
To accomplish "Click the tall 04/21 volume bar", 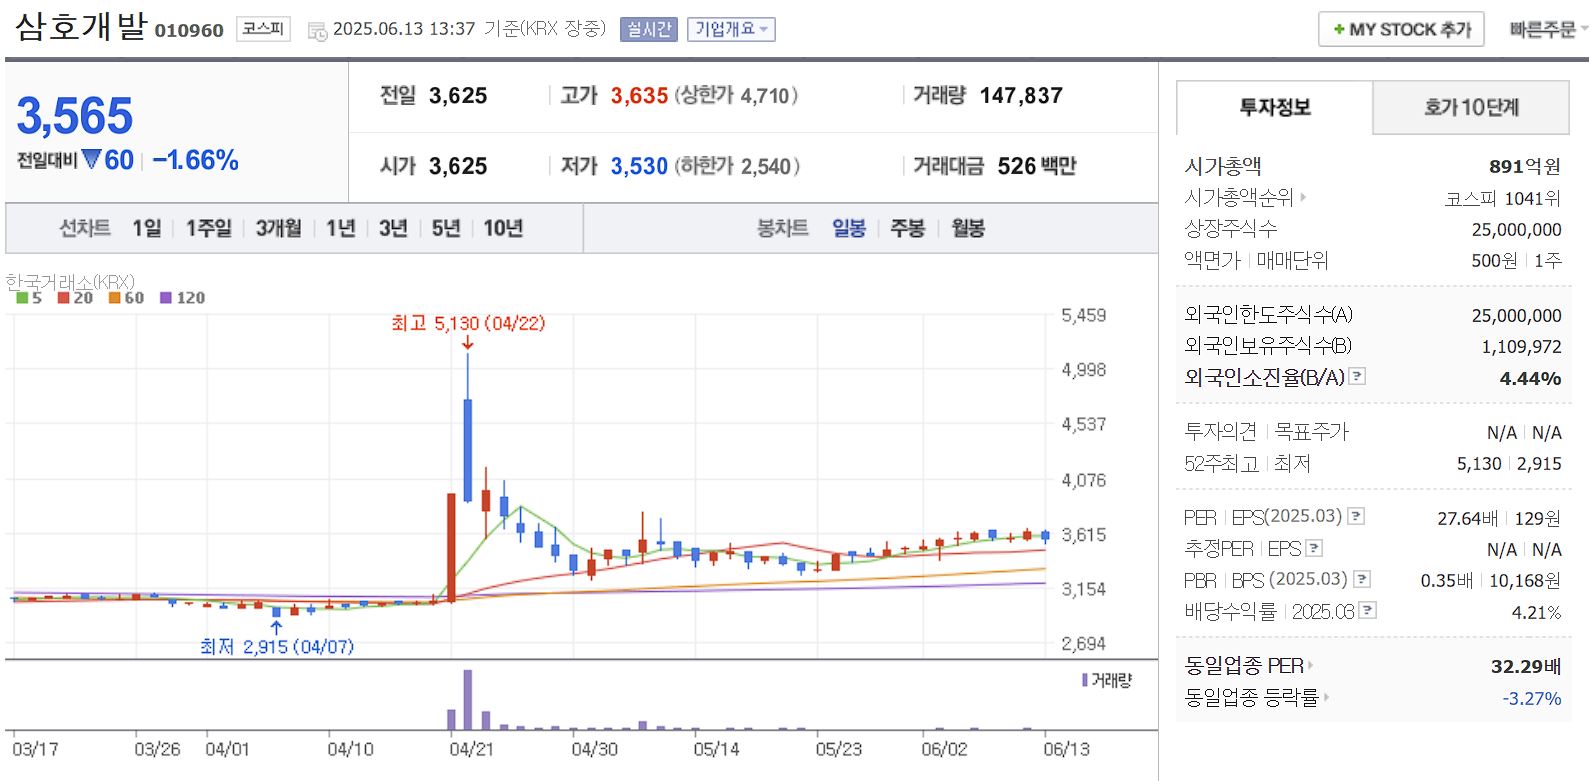I will [x=467, y=700].
